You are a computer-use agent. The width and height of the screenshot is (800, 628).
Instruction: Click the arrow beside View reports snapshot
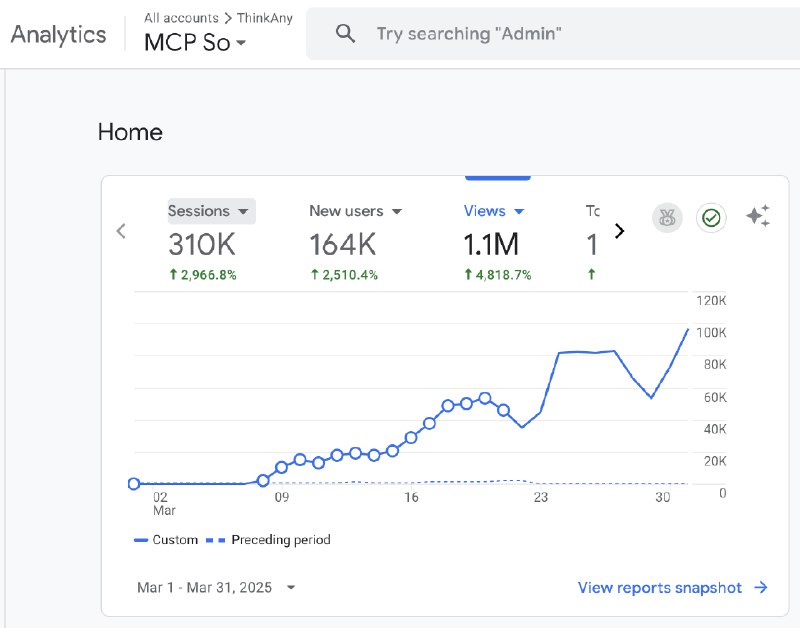point(761,587)
